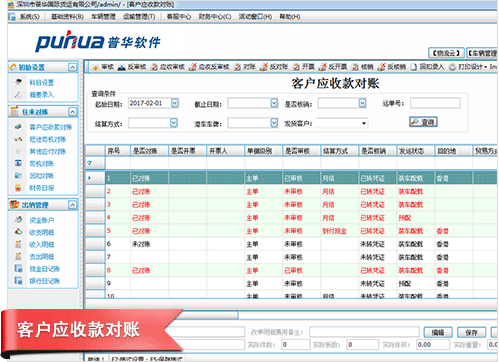This screenshot has height=362, width=499.
Task: Open the 基础资料(B) menu
Action: [x=67, y=17]
